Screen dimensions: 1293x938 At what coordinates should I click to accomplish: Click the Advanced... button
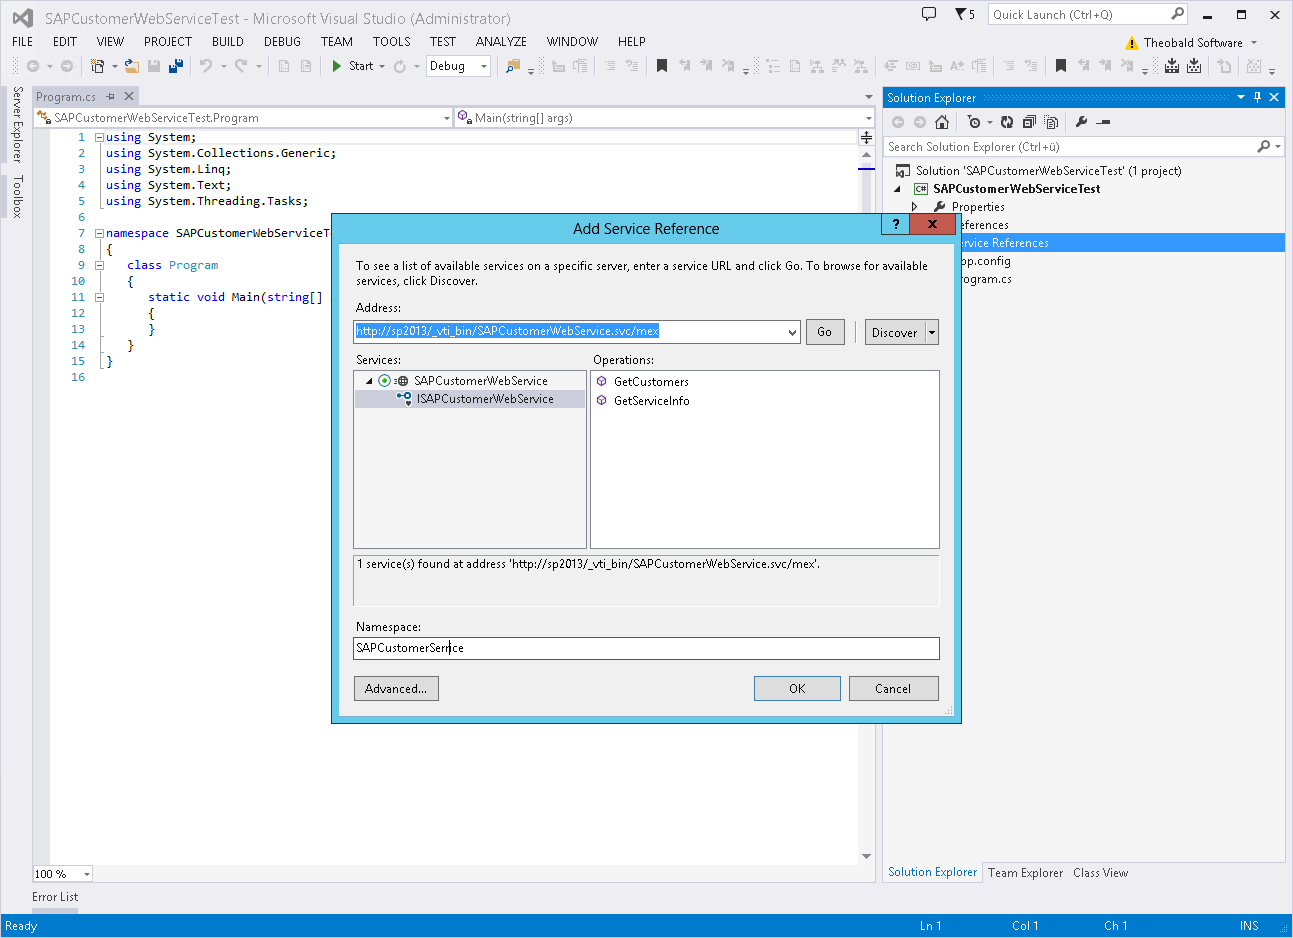click(396, 689)
